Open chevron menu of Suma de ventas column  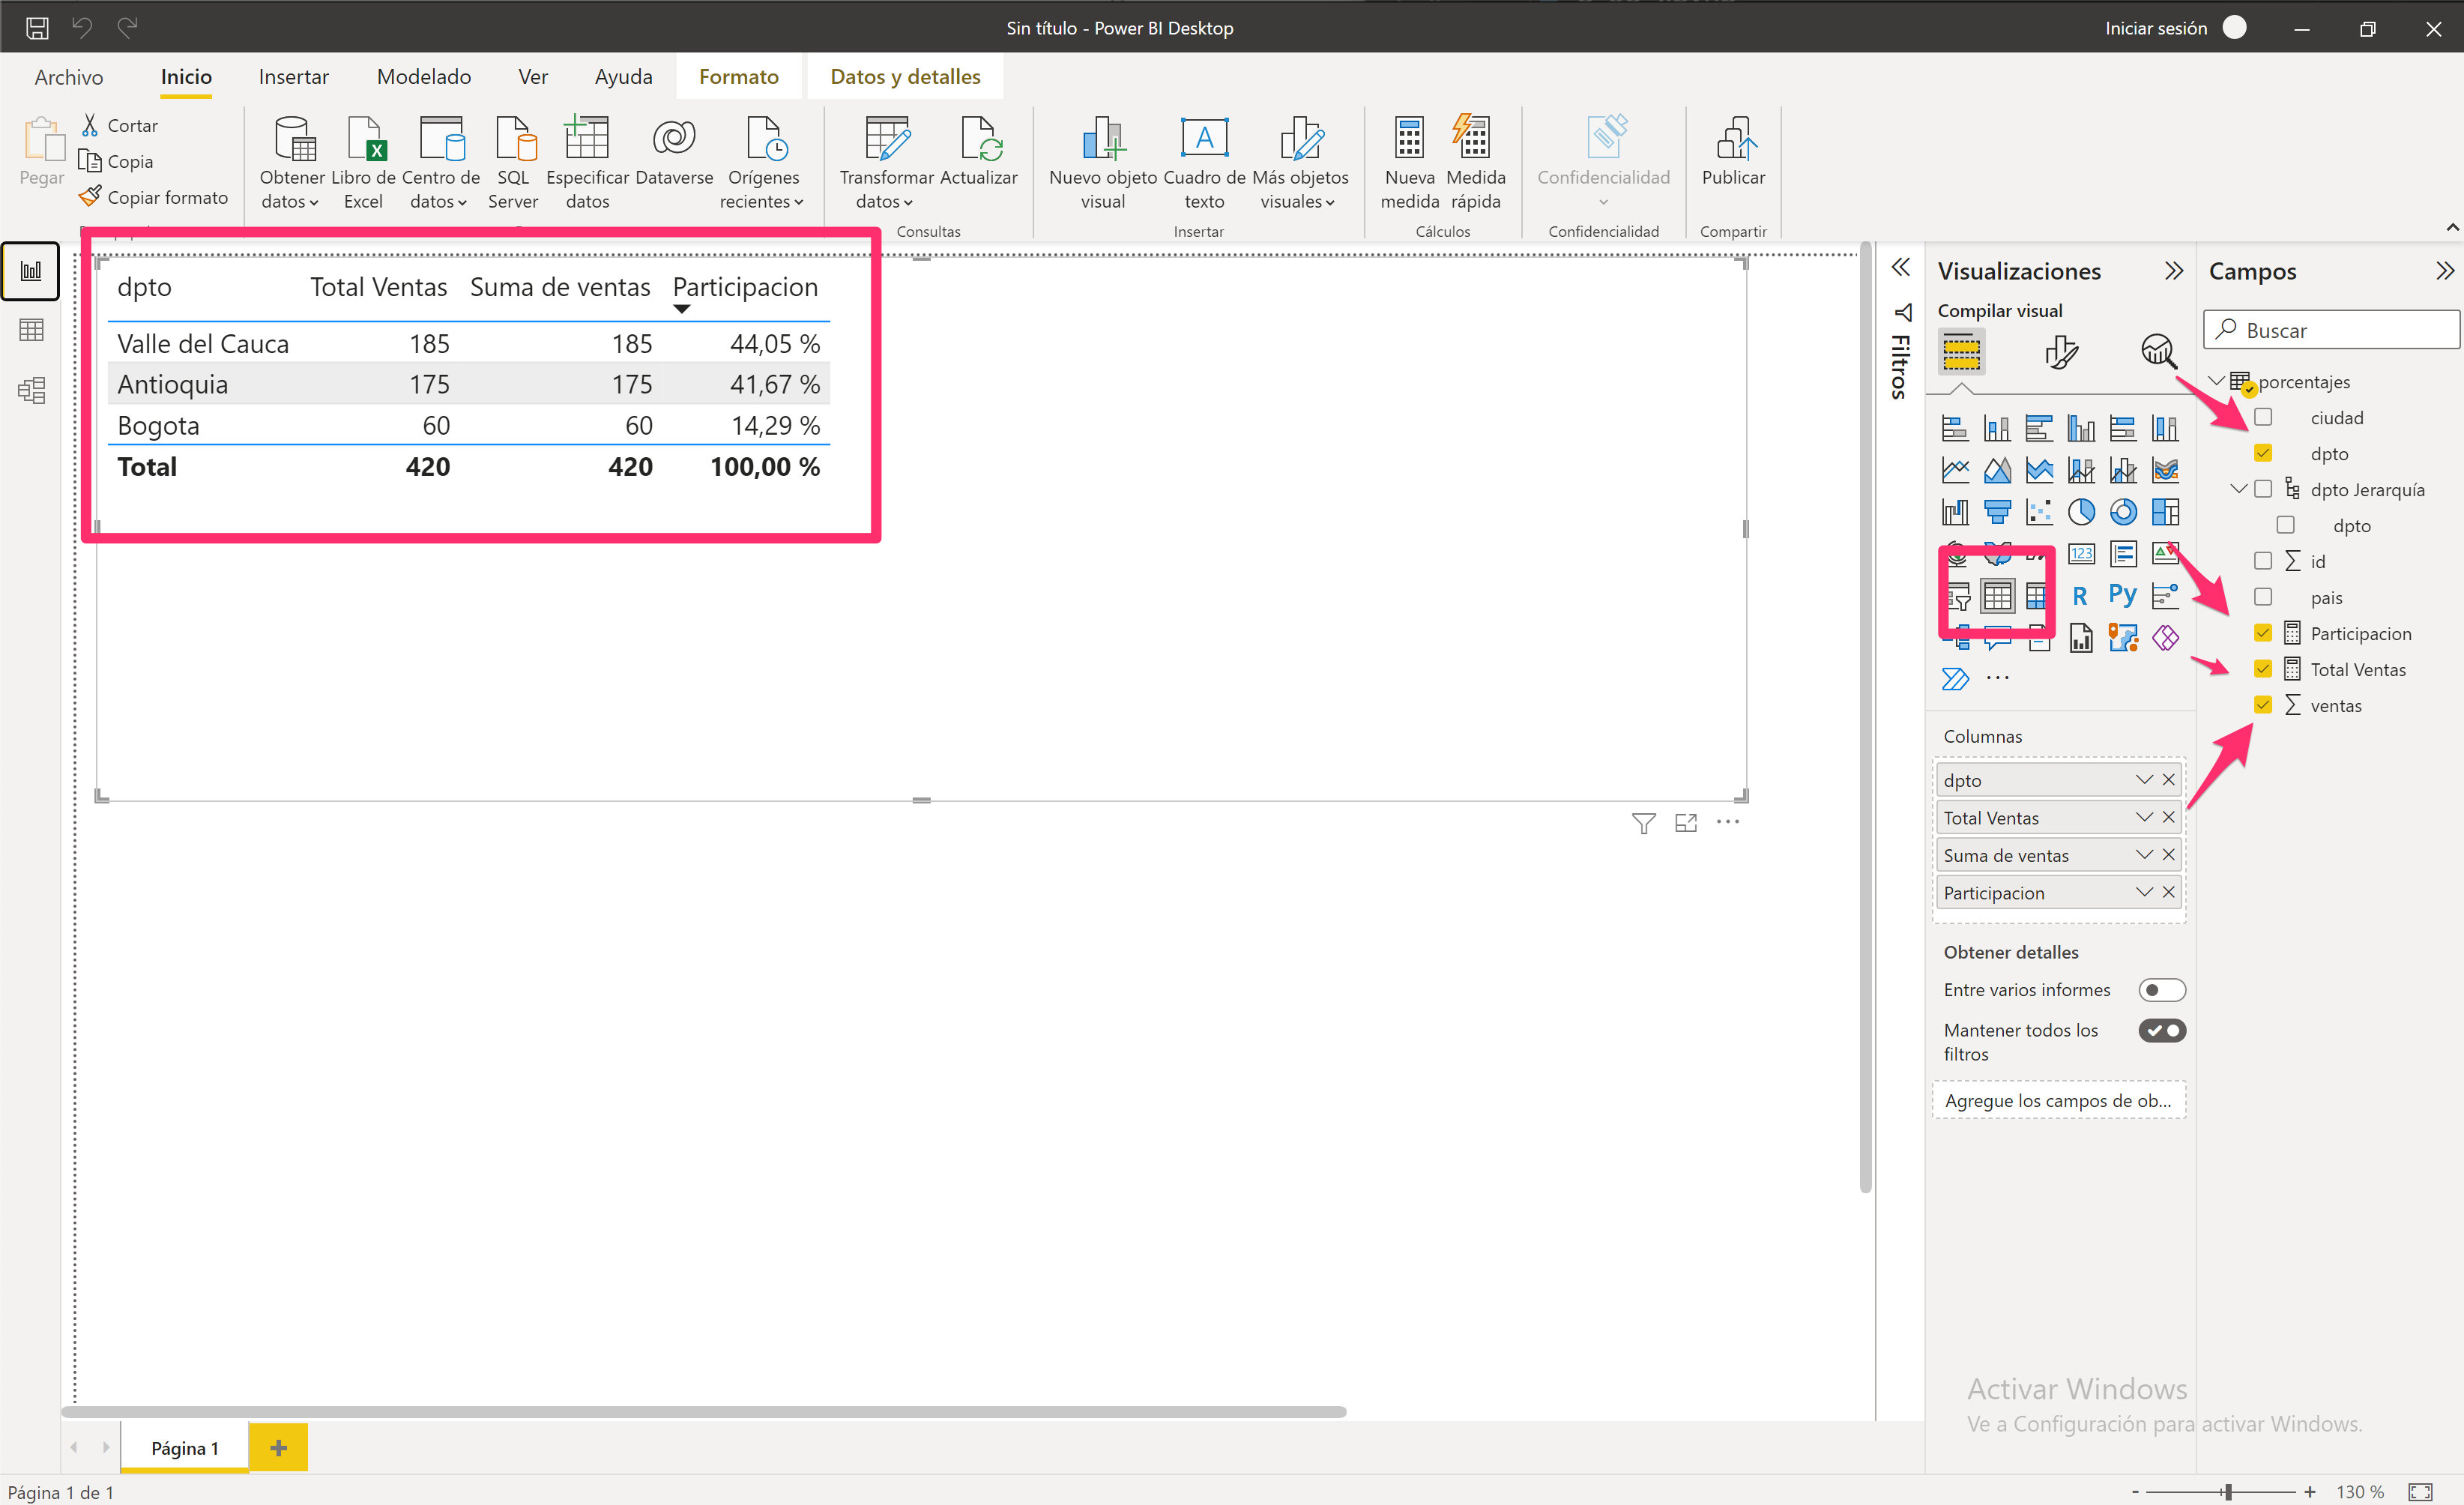[2144, 855]
